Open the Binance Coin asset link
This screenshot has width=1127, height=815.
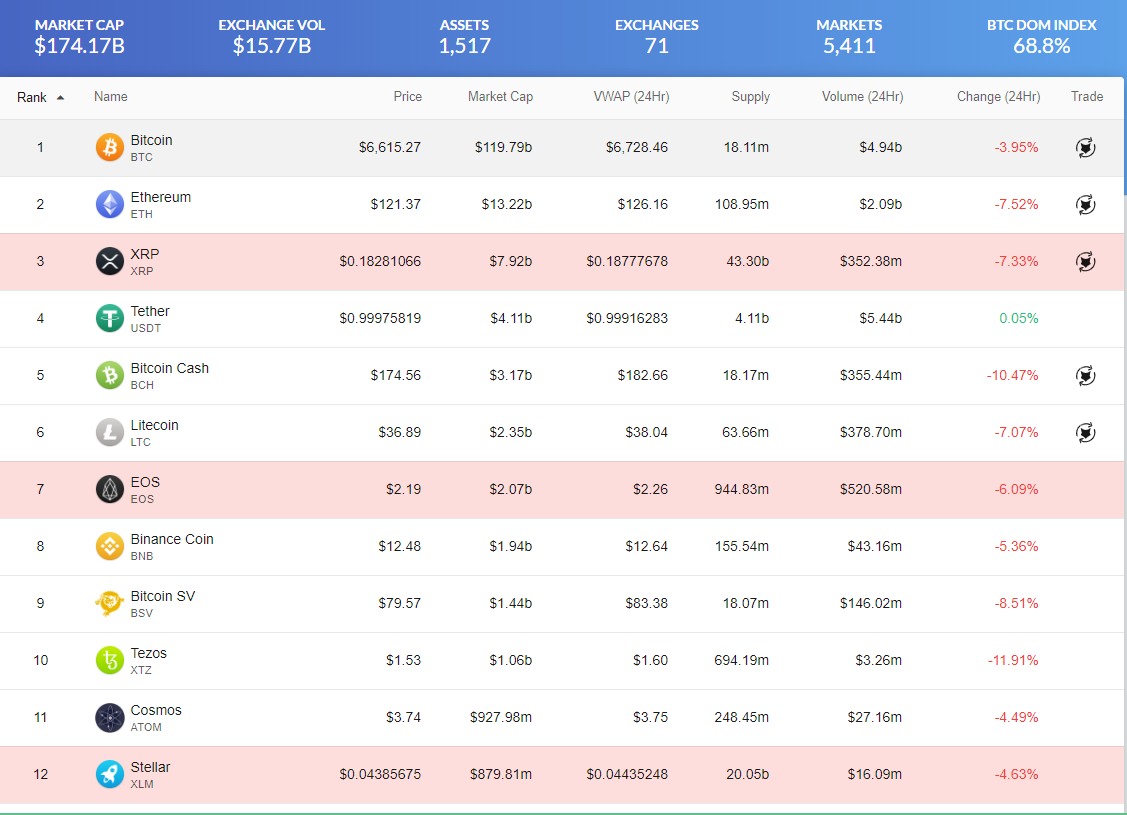click(x=172, y=539)
